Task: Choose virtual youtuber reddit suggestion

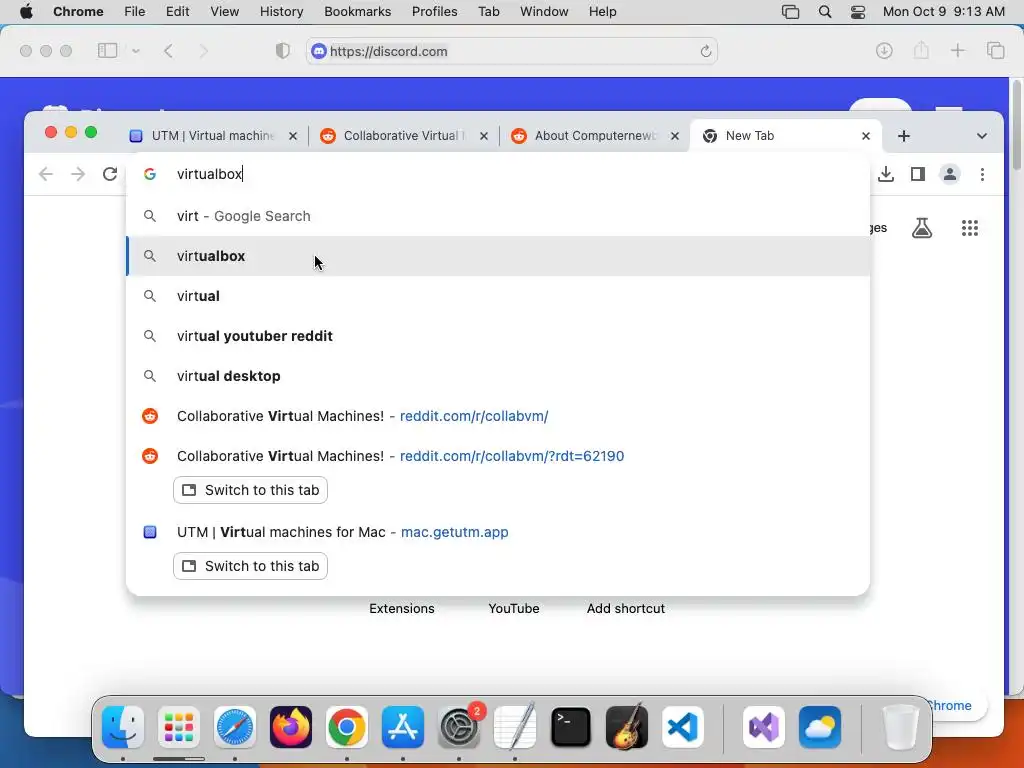Action: pyautogui.click(x=498, y=336)
